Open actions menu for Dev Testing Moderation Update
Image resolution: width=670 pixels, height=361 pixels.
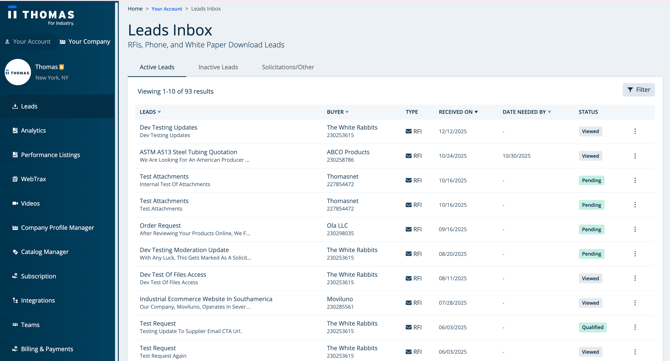pyautogui.click(x=635, y=254)
